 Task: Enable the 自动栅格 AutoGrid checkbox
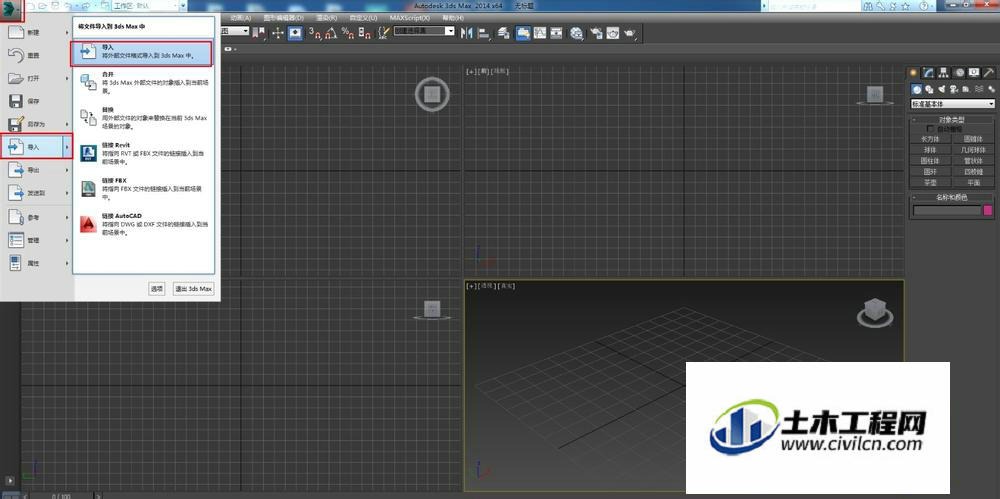point(930,128)
